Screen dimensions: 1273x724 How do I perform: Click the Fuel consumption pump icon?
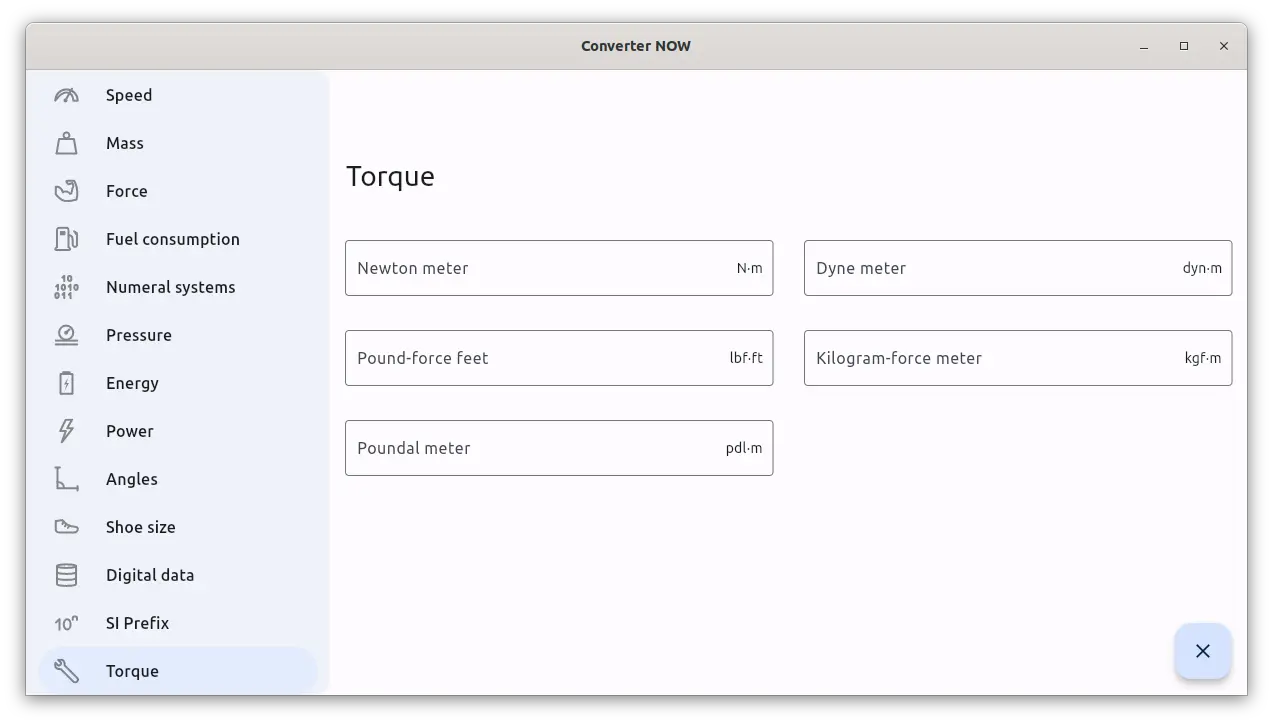click(x=66, y=239)
